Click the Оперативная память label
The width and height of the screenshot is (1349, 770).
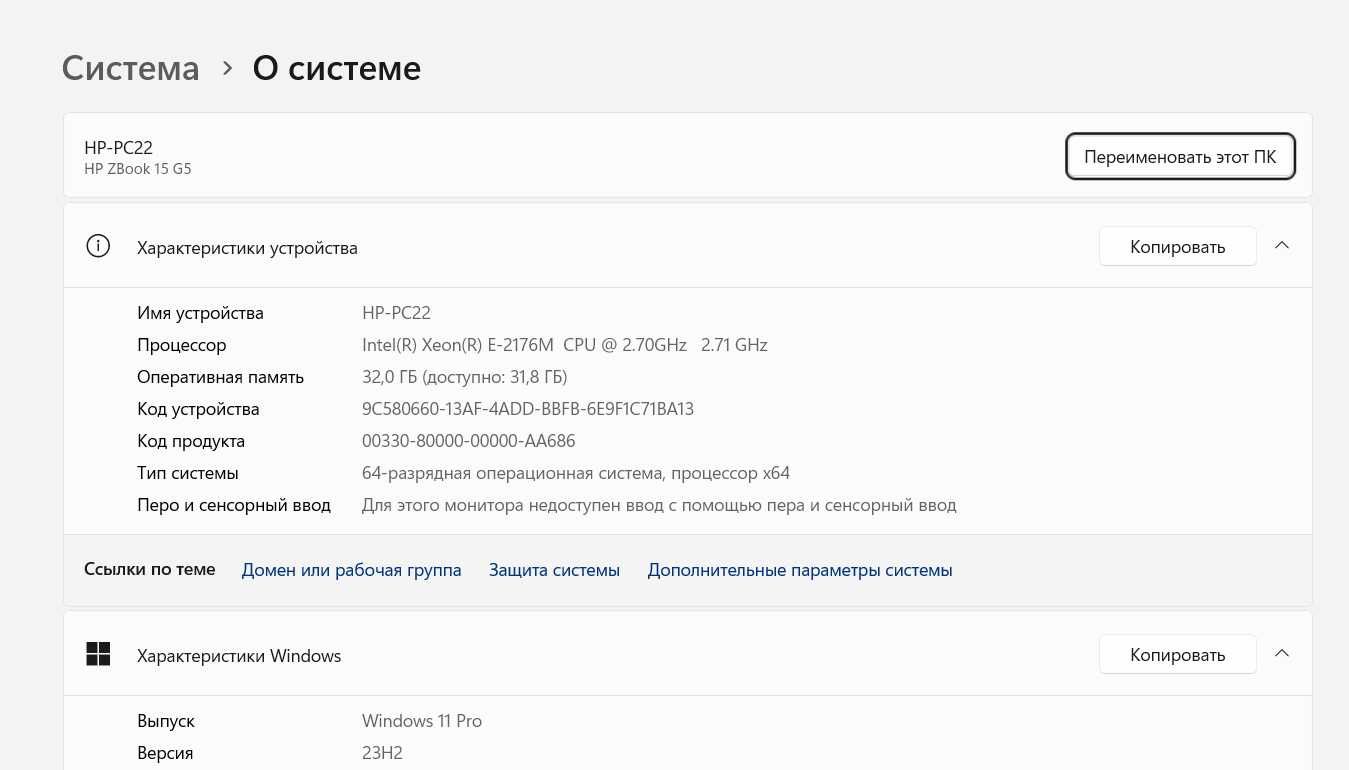click(x=220, y=377)
